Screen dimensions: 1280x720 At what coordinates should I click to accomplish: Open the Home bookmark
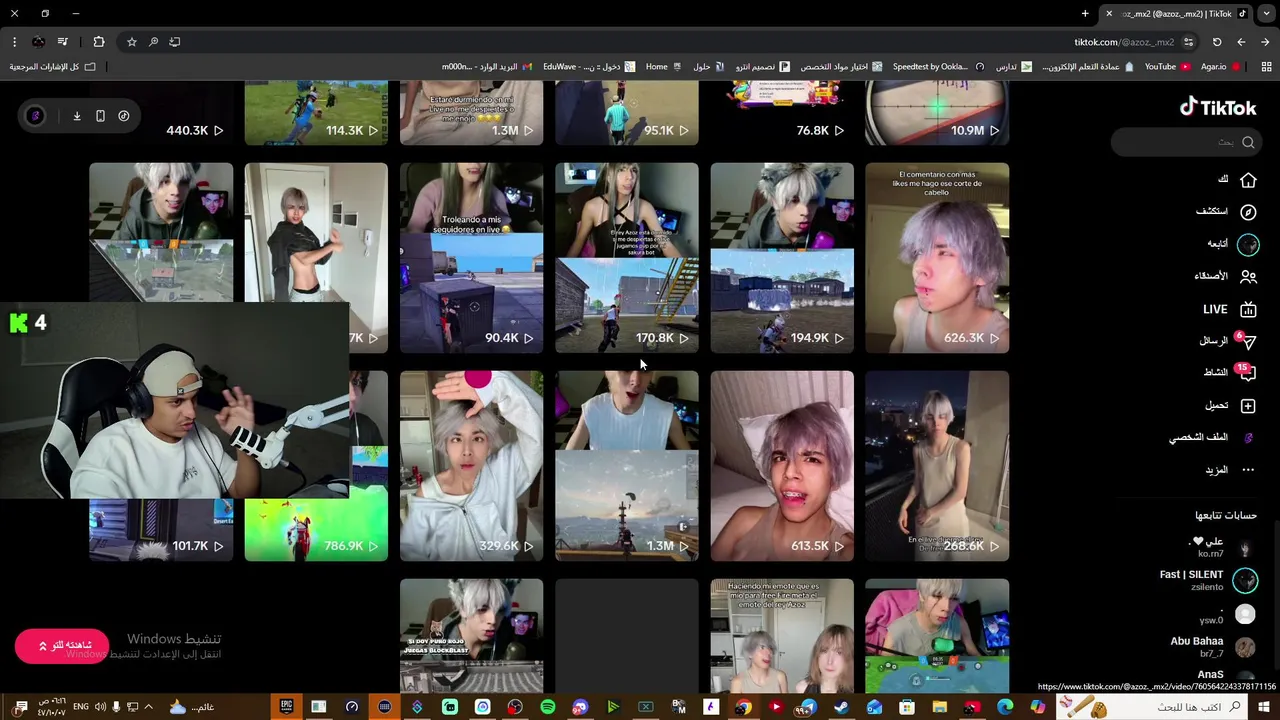[x=663, y=67]
